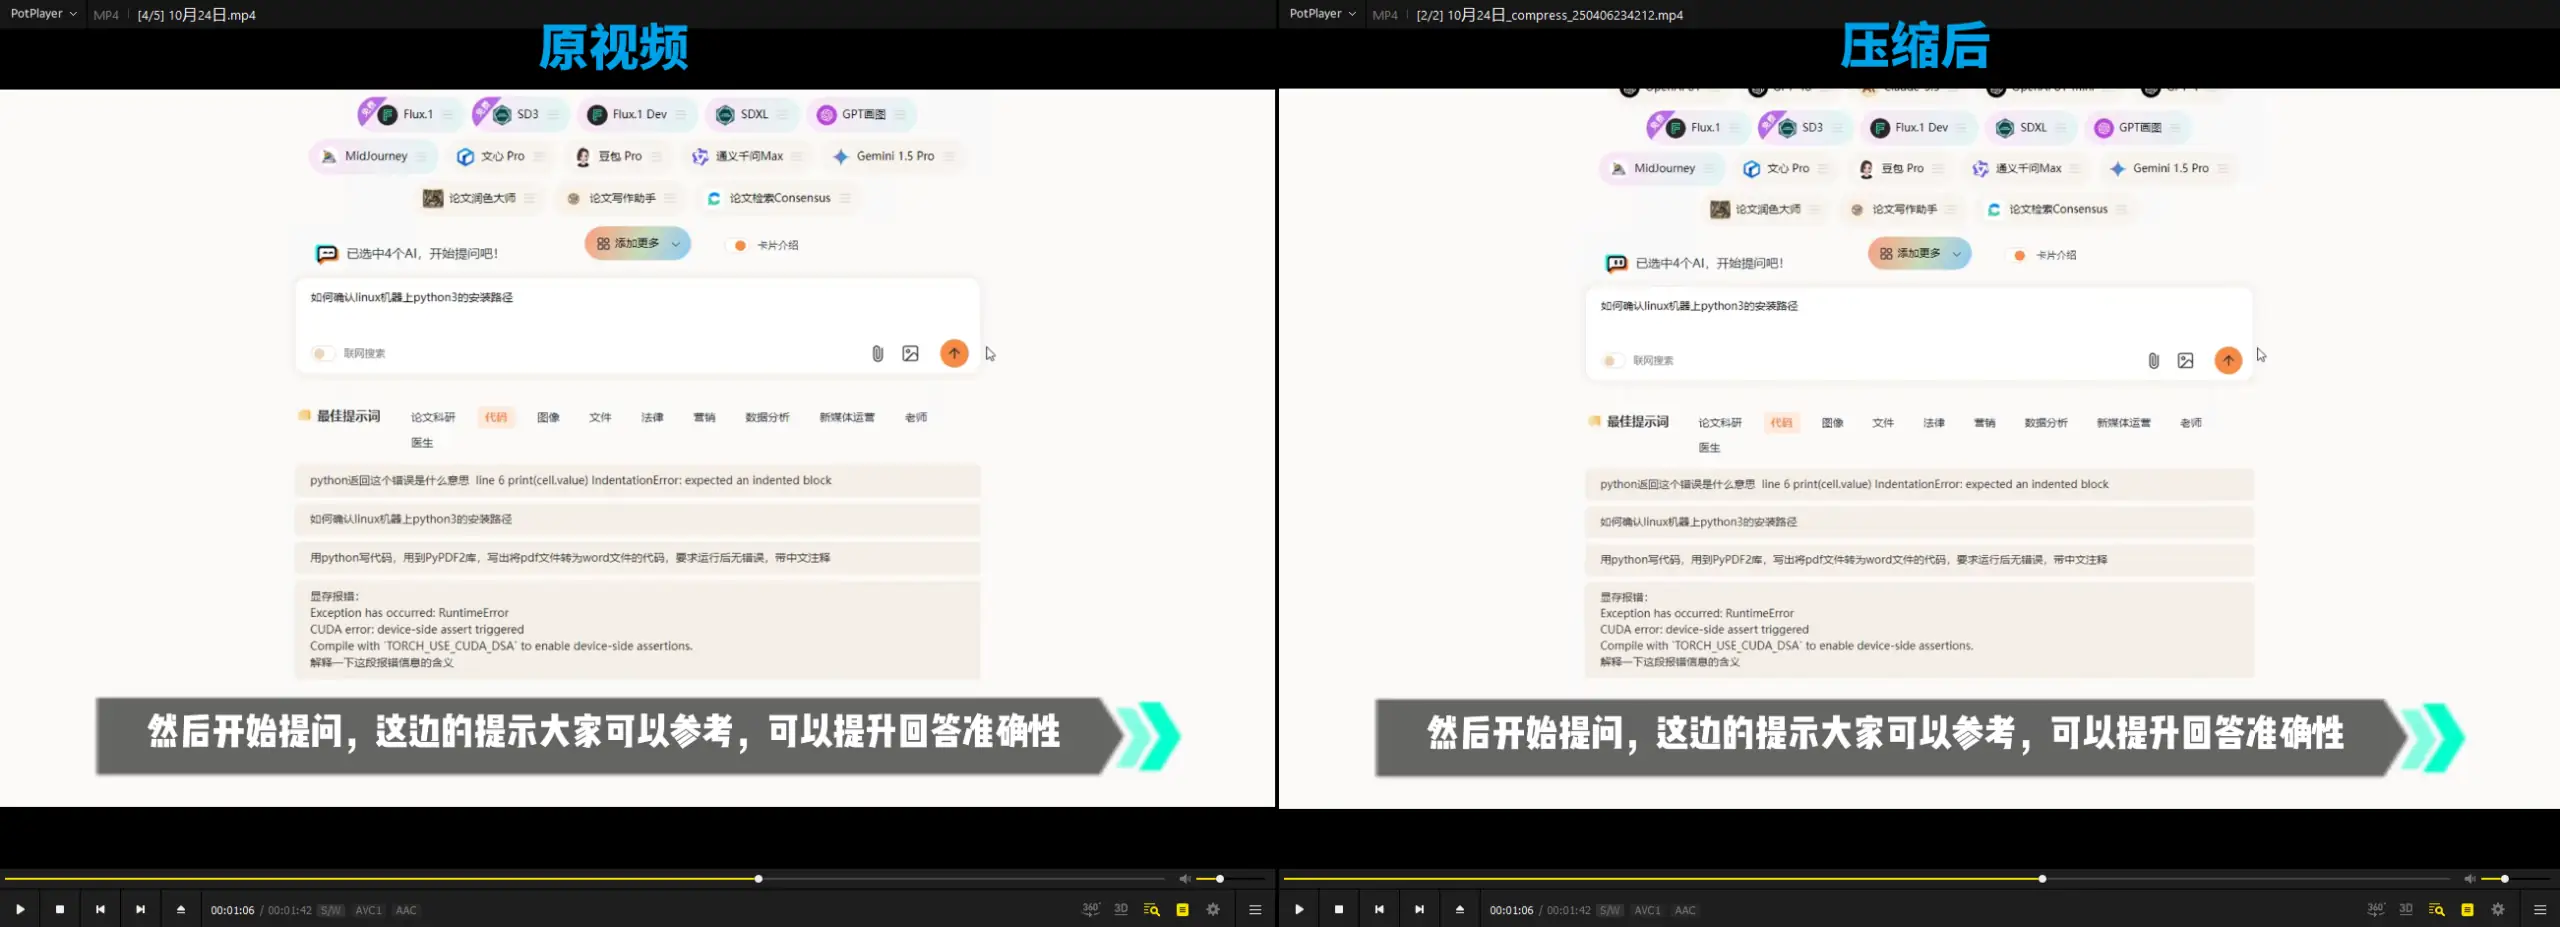Click the 00:01:42 total time in left player
This screenshot has width=2560, height=927.
pos(290,910)
